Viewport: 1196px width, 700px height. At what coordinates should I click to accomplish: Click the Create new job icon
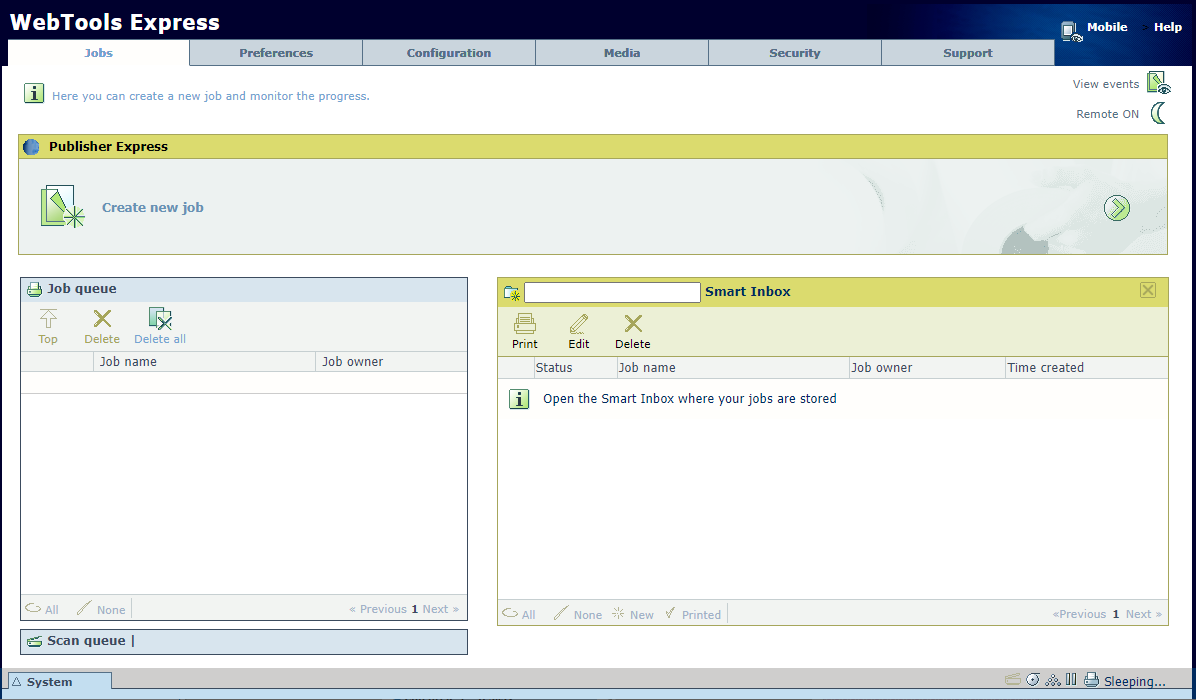62,207
